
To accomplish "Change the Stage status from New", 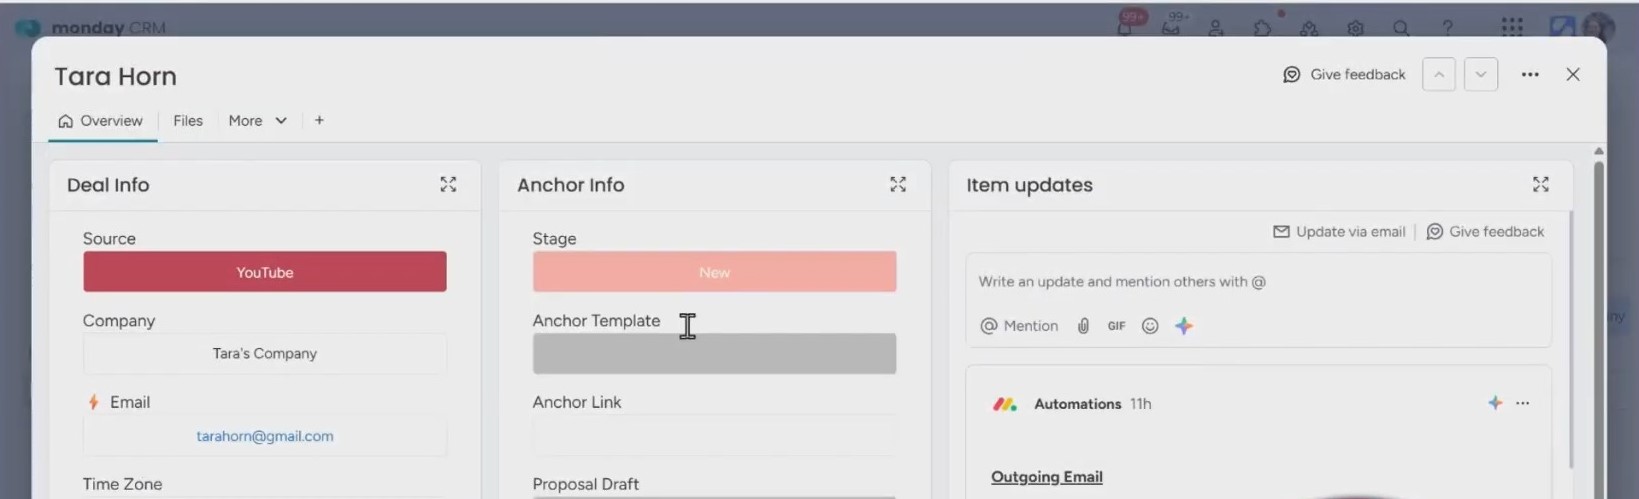I will pos(714,272).
